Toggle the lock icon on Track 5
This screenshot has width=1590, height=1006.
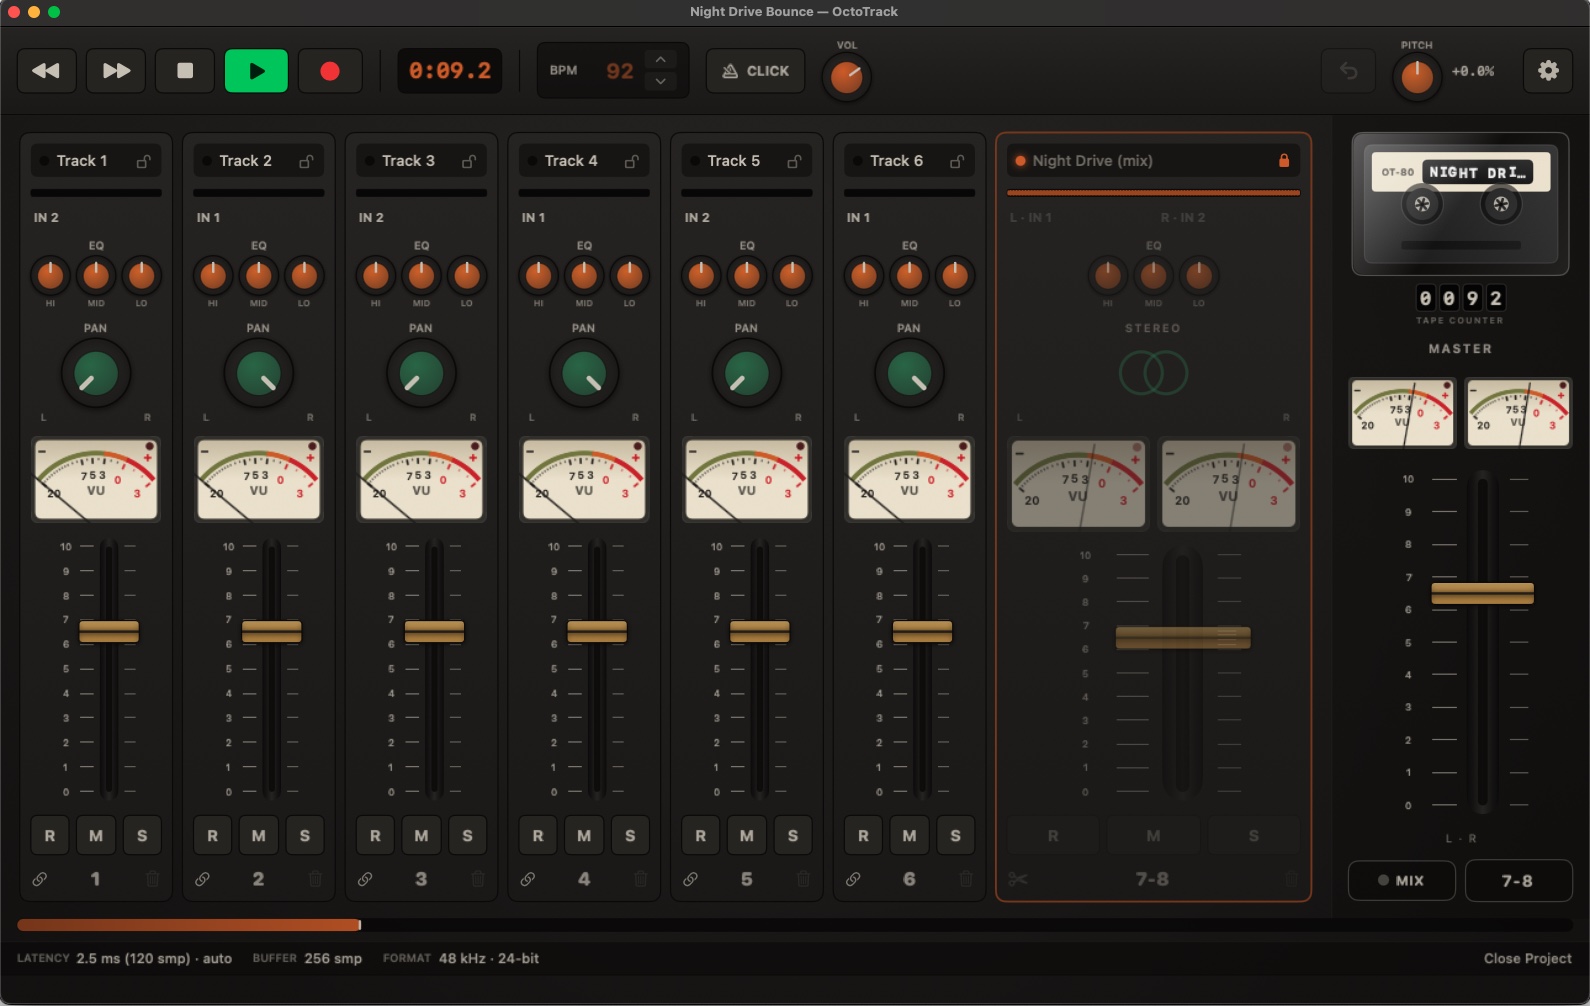pos(794,161)
